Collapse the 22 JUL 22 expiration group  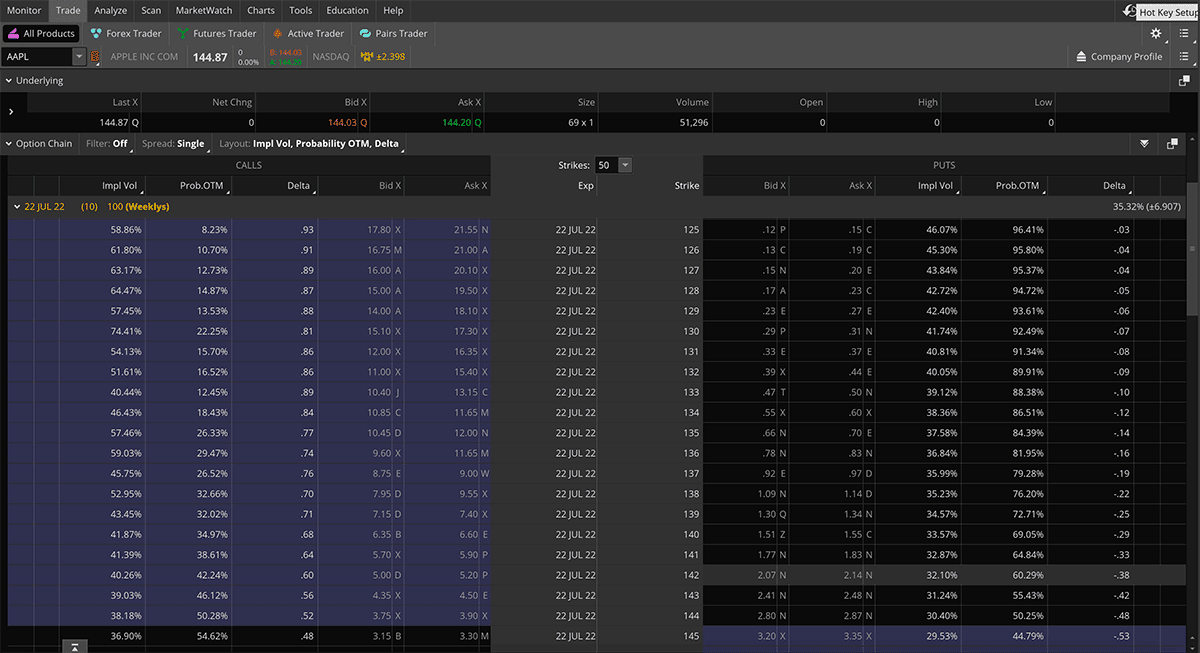pyautogui.click(x=16, y=206)
